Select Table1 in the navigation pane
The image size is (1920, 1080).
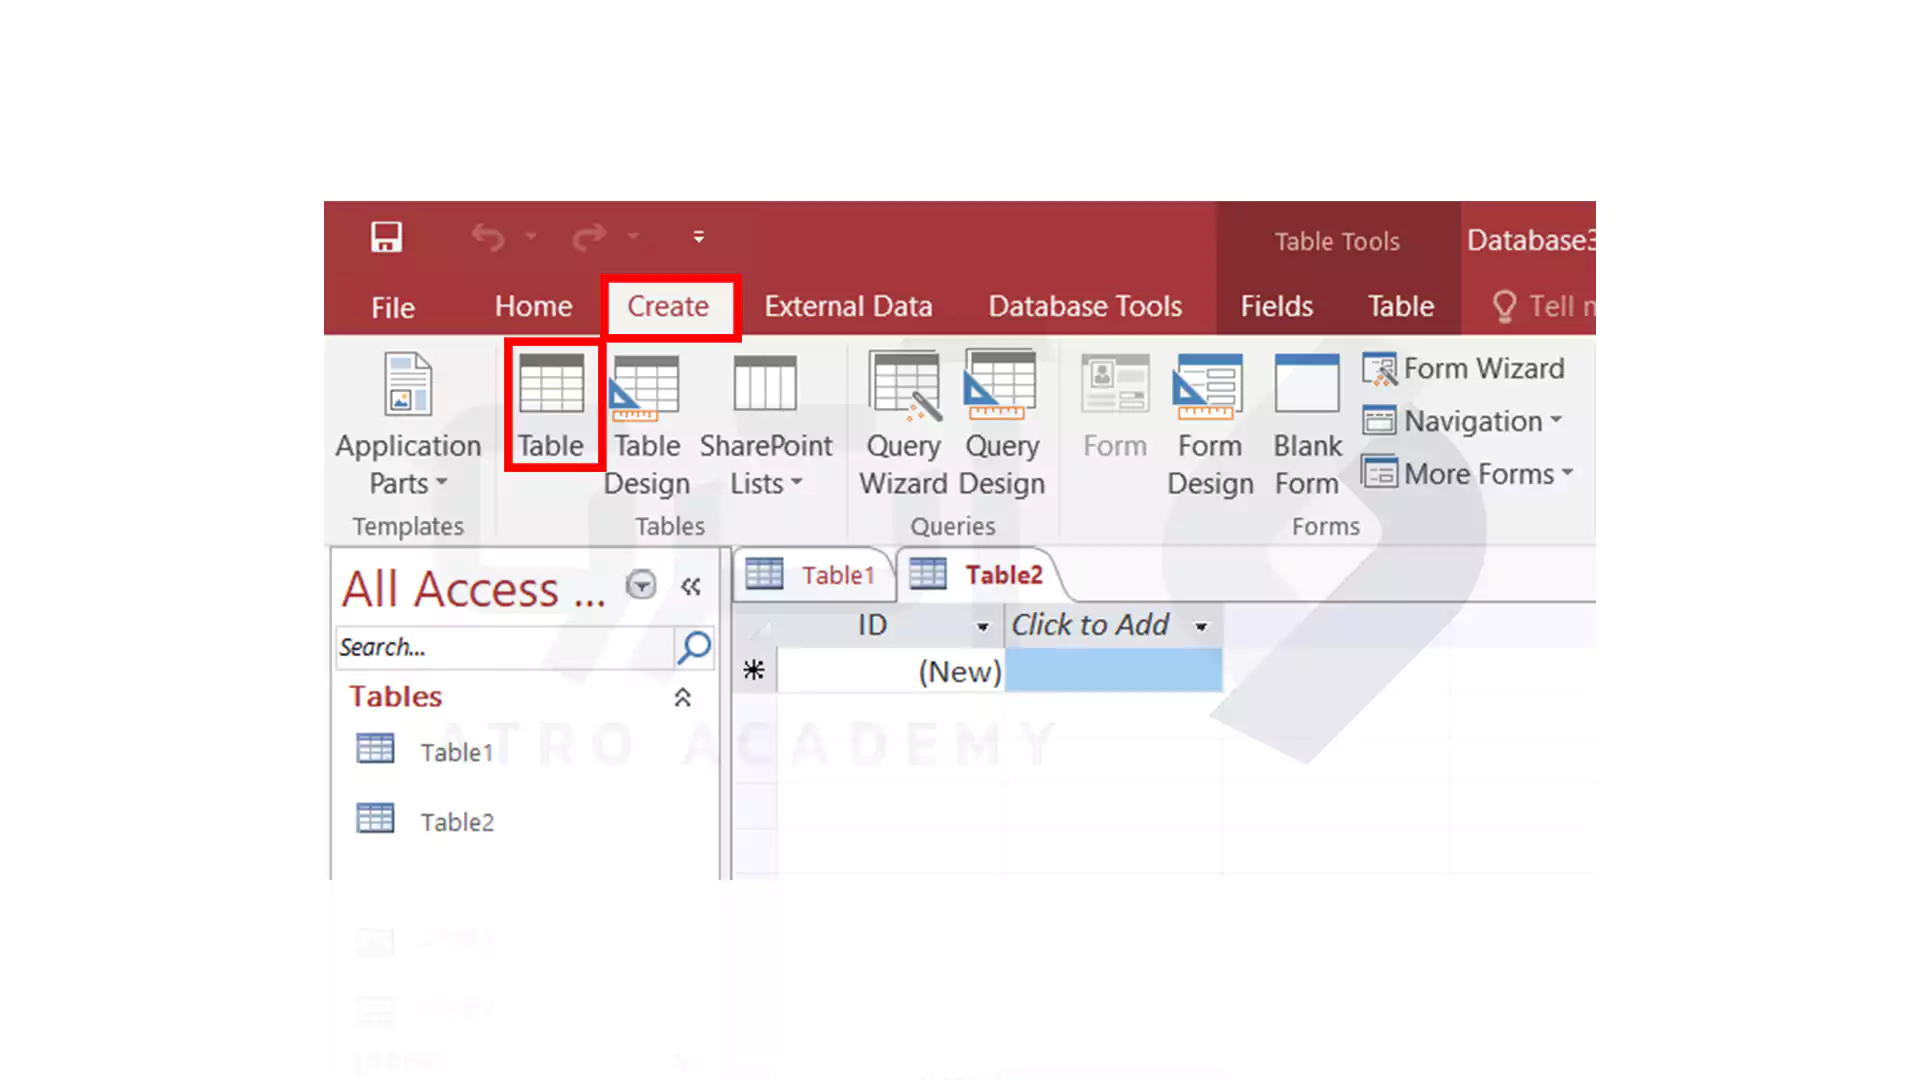point(426,751)
